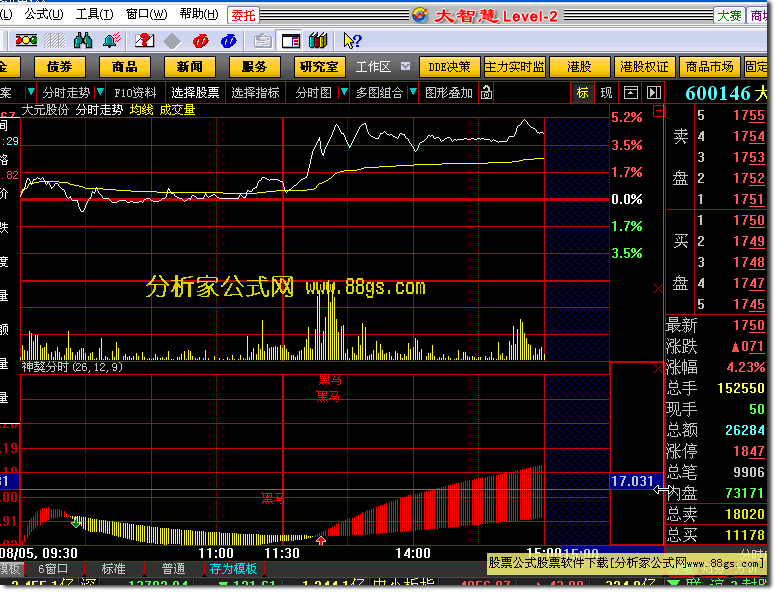Open the dropdown arrow after 多图组合
The image size is (777, 592).
[413, 92]
